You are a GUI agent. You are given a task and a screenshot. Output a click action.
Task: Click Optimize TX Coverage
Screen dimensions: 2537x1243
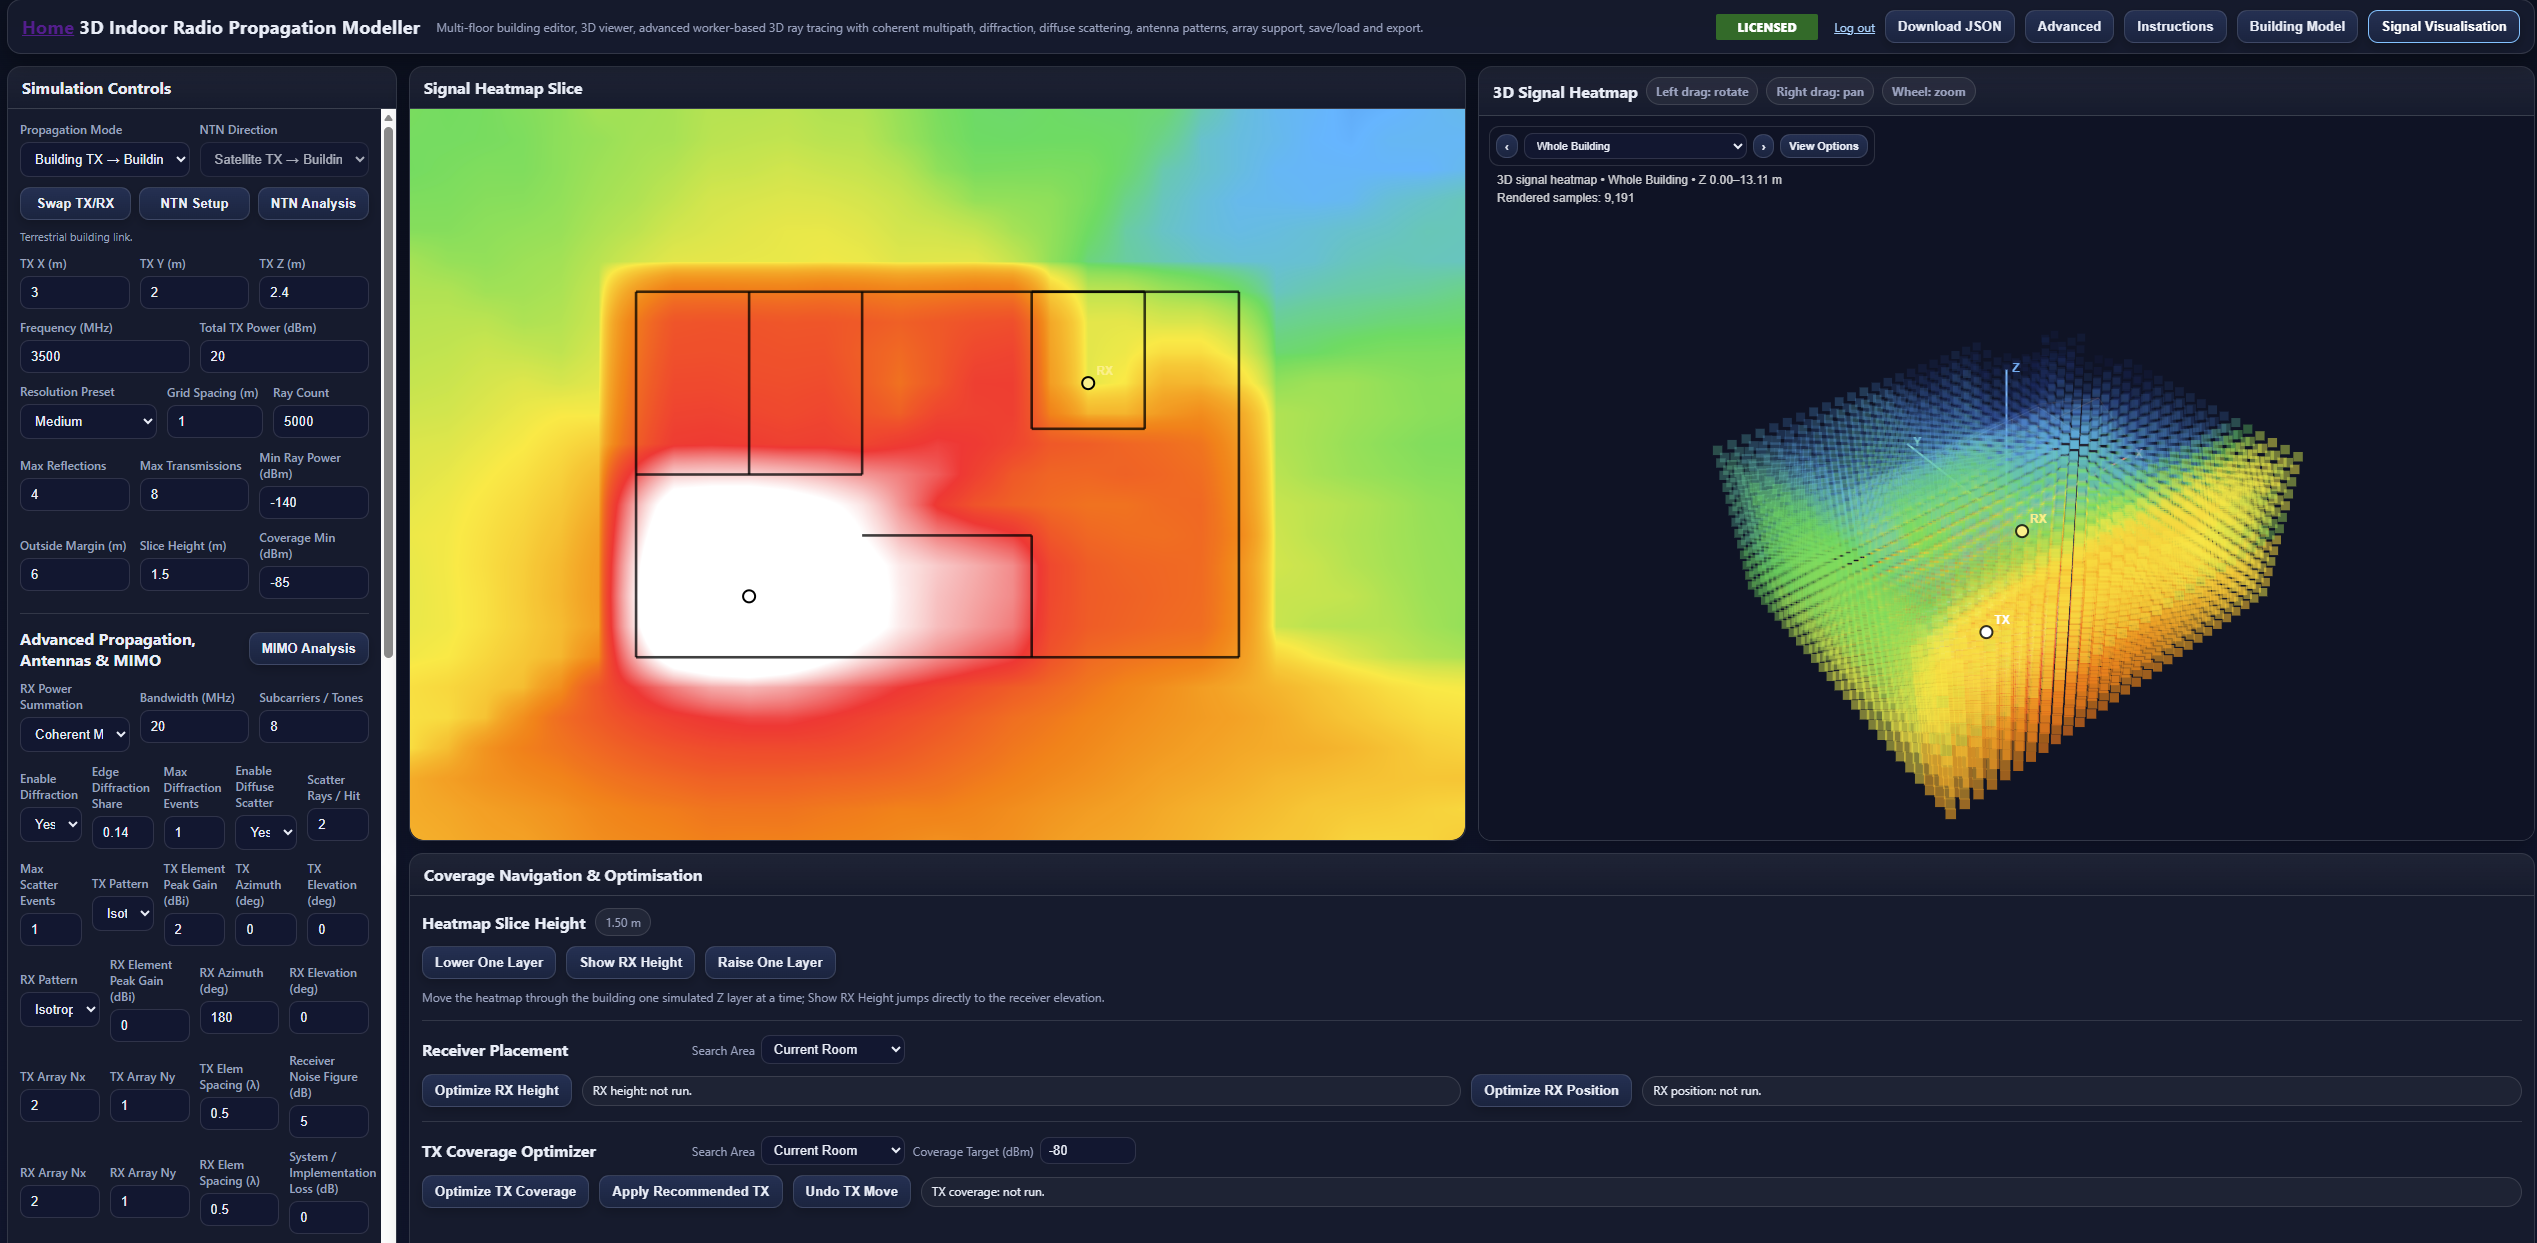pos(505,1191)
